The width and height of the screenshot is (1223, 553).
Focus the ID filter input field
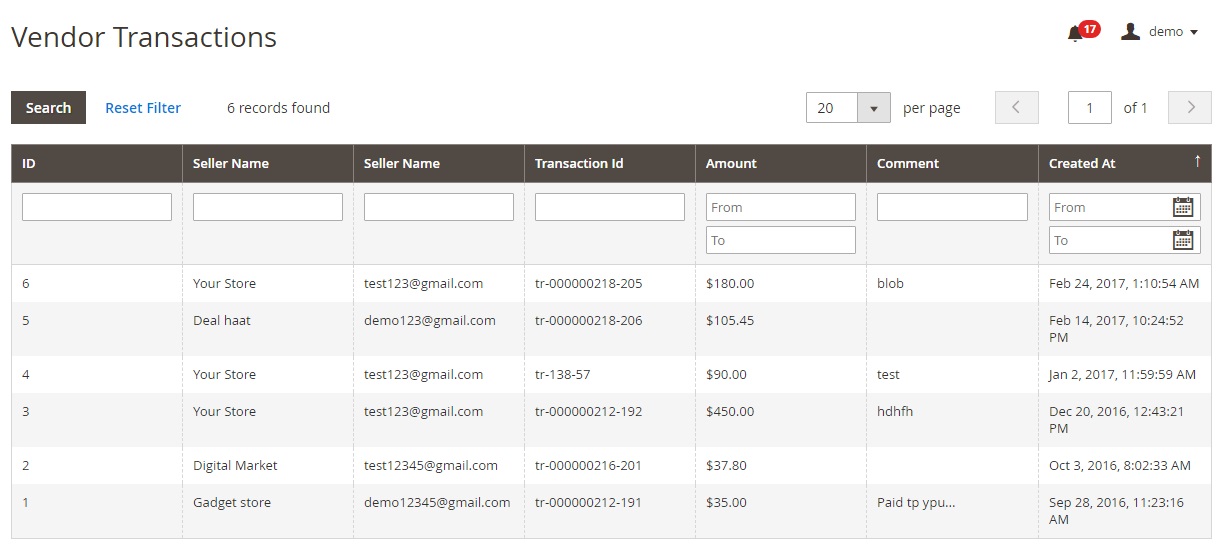(97, 207)
